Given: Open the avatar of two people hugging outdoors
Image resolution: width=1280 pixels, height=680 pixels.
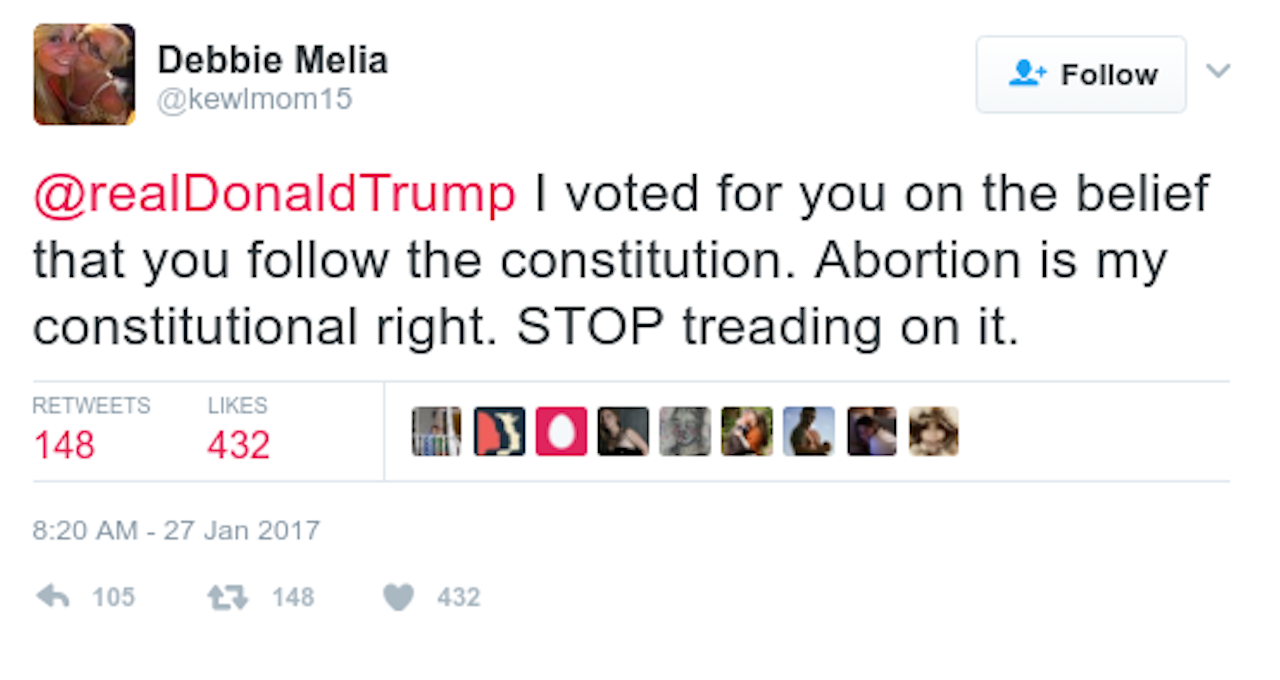Looking at the screenshot, I should [747, 431].
